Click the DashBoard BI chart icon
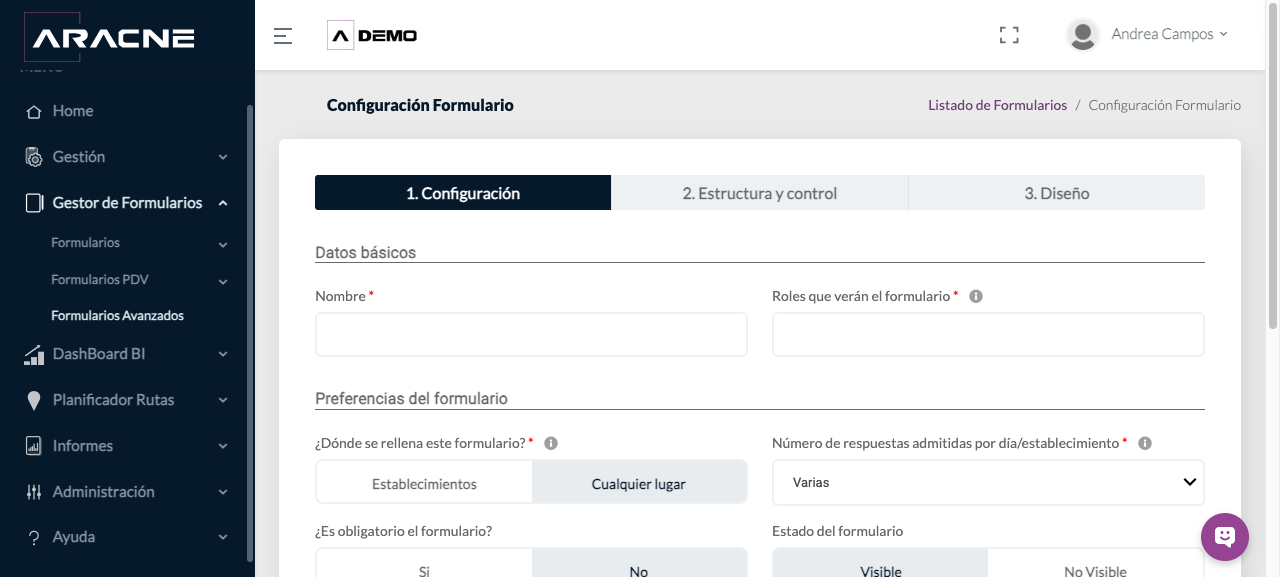The width and height of the screenshot is (1280, 577). click(34, 354)
